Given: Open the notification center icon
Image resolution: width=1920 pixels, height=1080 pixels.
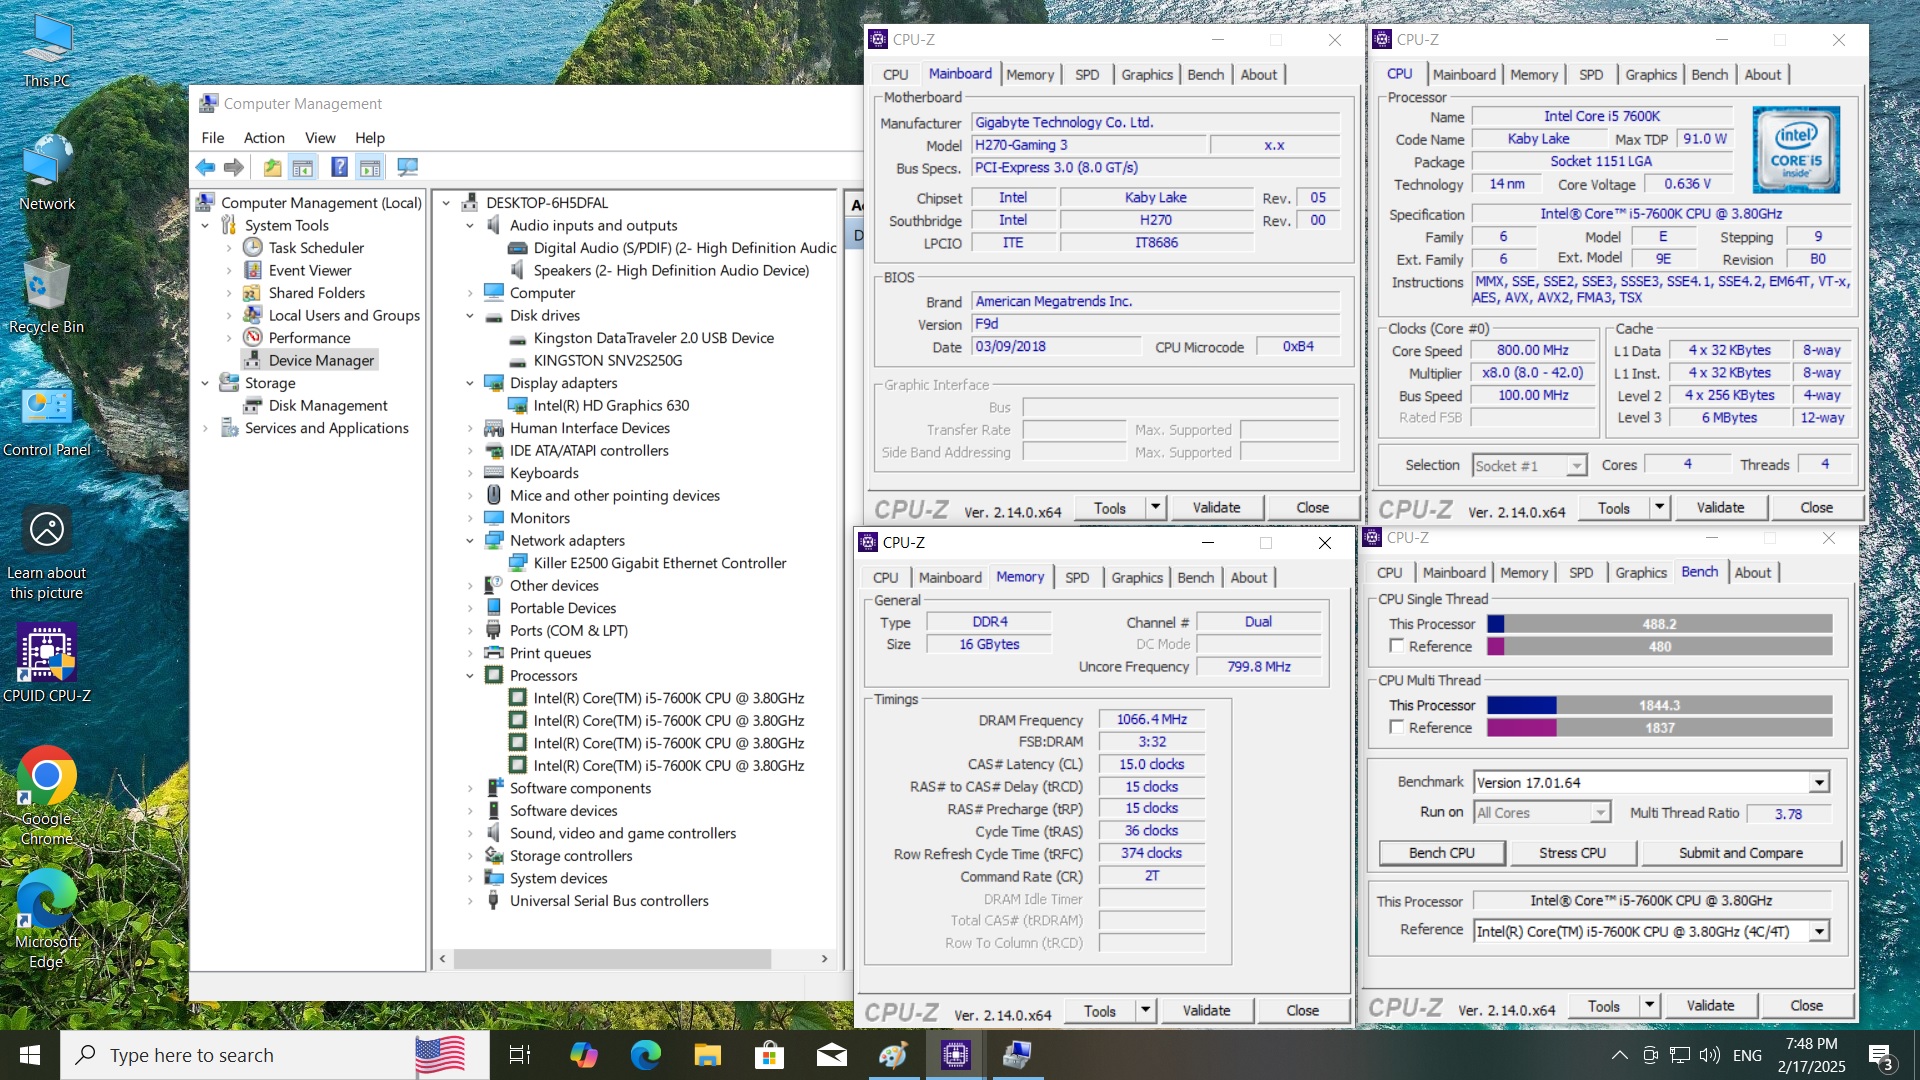Looking at the screenshot, I should click(1880, 1055).
